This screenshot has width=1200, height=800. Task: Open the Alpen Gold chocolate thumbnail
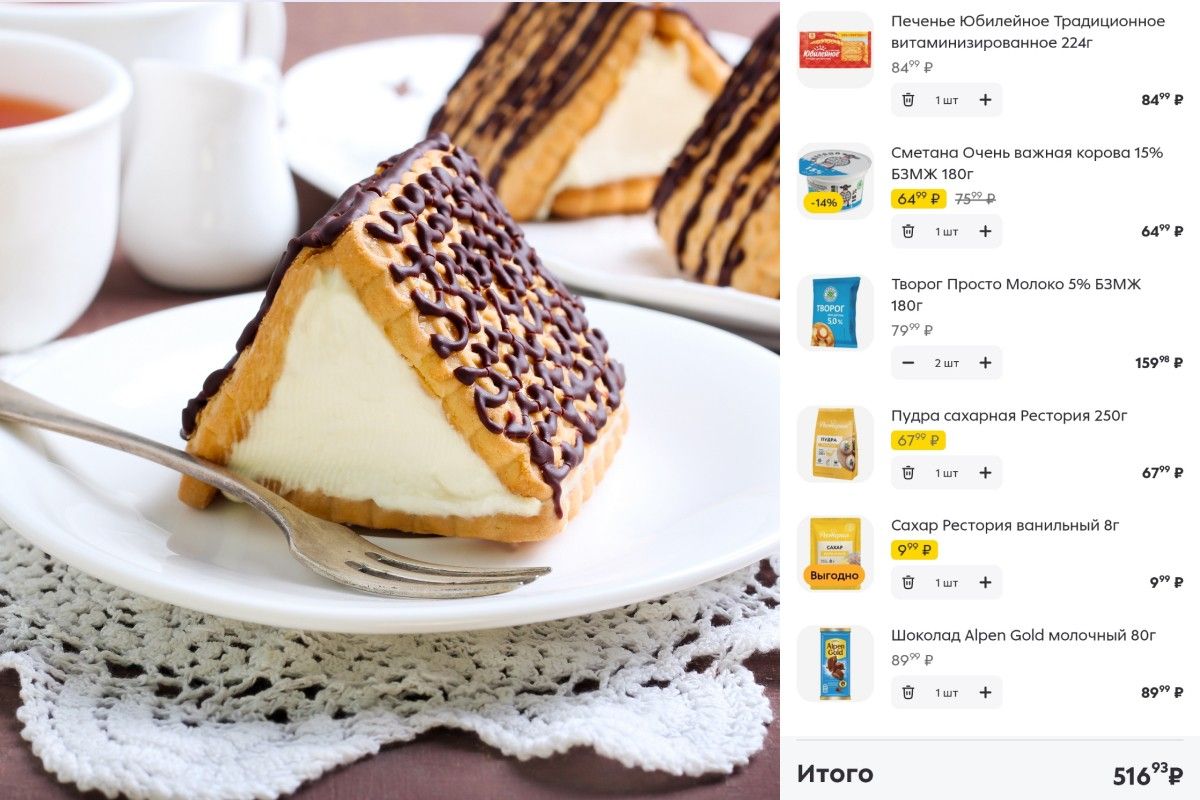(835, 663)
